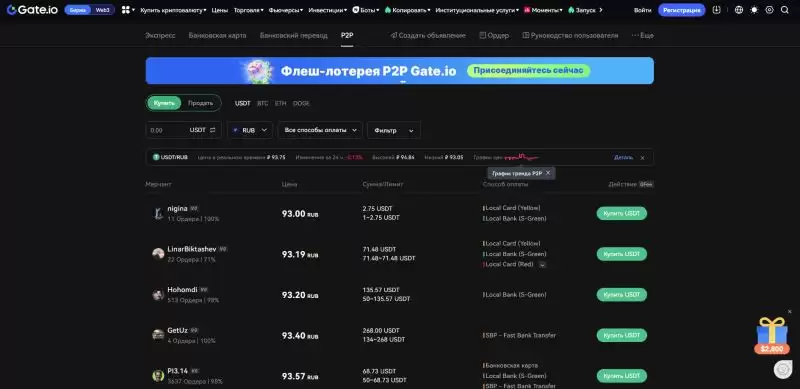Image resolution: width=800 pixels, height=389 pixels.
Task: Switch to Web3 mode
Action: click(x=103, y=10)
